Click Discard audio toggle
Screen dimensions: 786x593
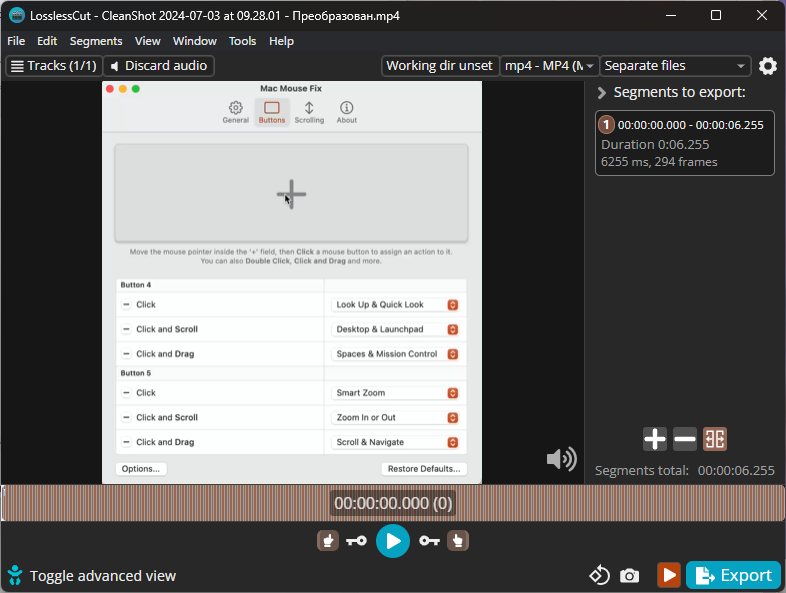pos(159,66)
